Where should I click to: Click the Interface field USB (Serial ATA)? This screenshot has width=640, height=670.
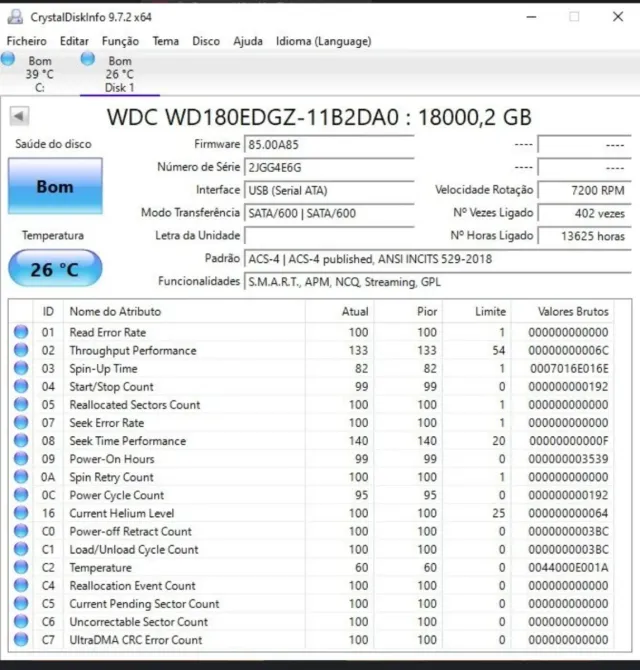point(329,190)
